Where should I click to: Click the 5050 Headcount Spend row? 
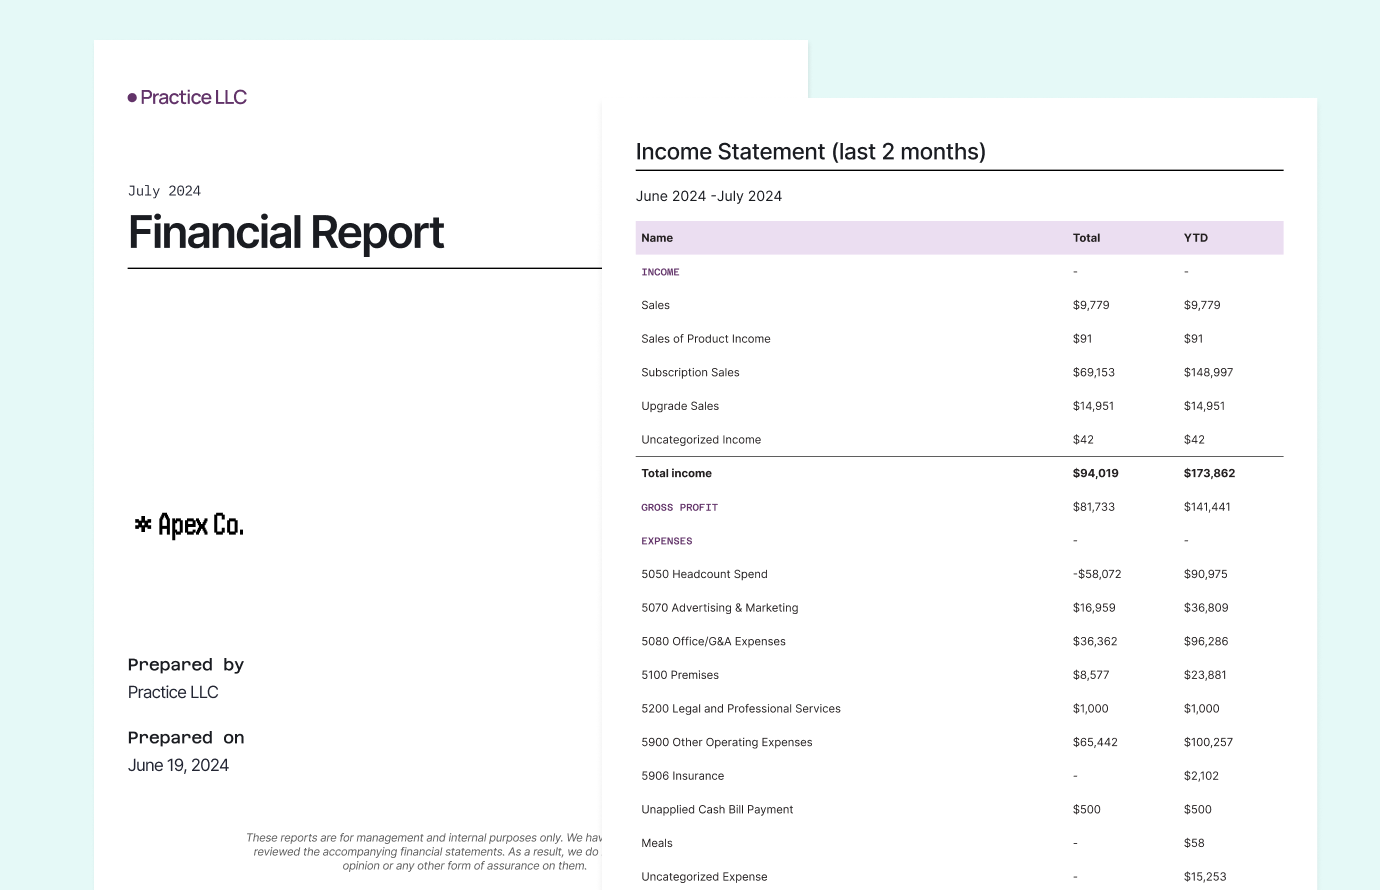[x=704, y=574]
